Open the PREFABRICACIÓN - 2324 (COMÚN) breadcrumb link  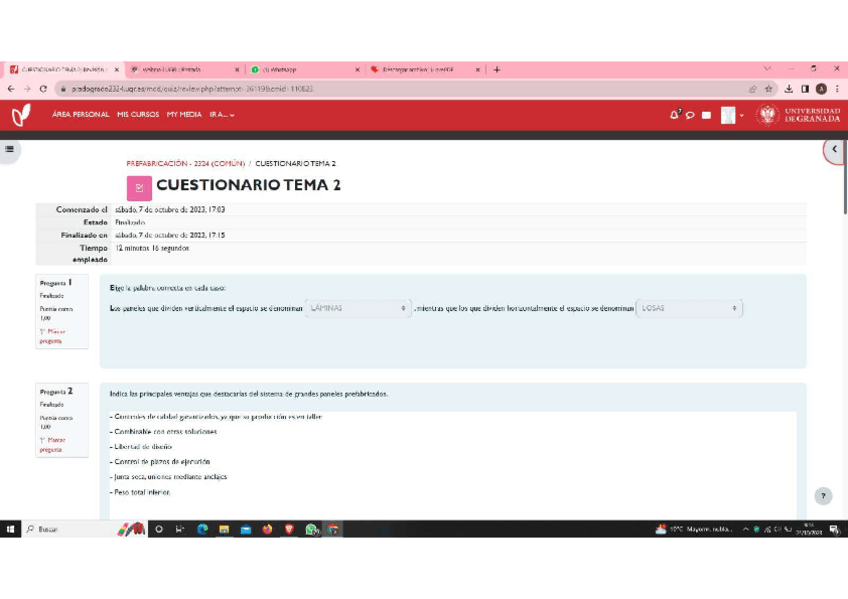point(186,163)
